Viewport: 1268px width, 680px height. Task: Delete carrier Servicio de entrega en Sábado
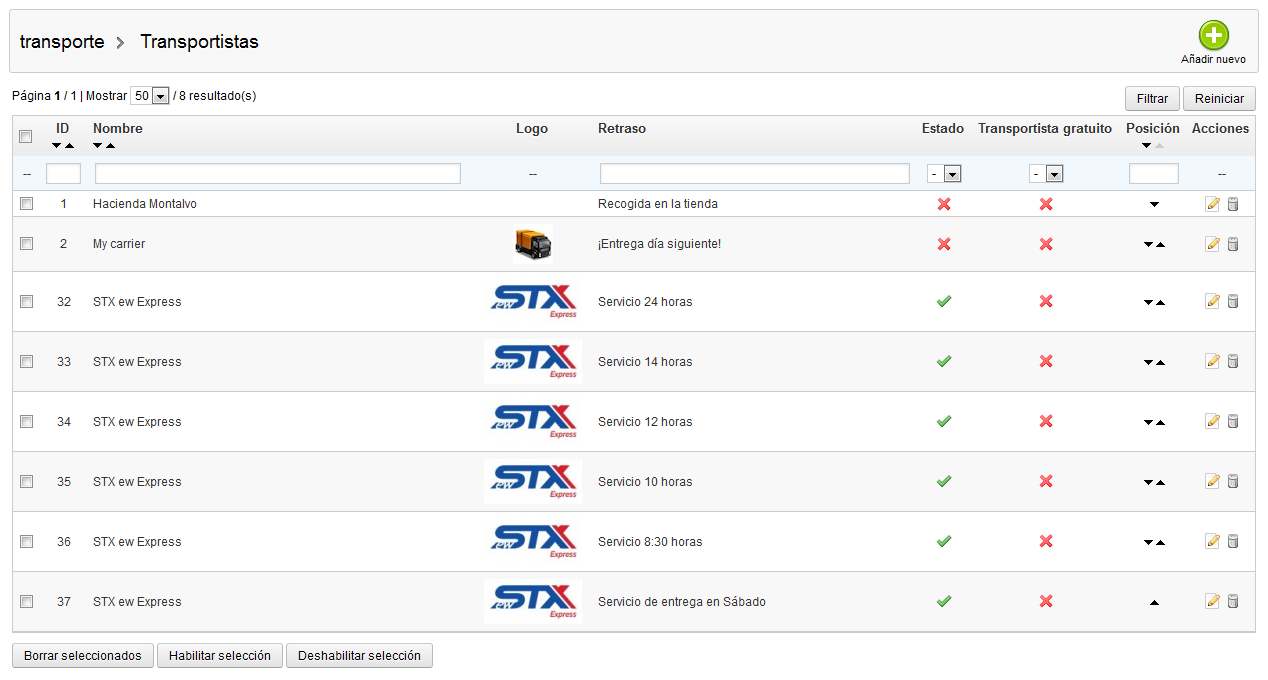[x=1233, y=601]
